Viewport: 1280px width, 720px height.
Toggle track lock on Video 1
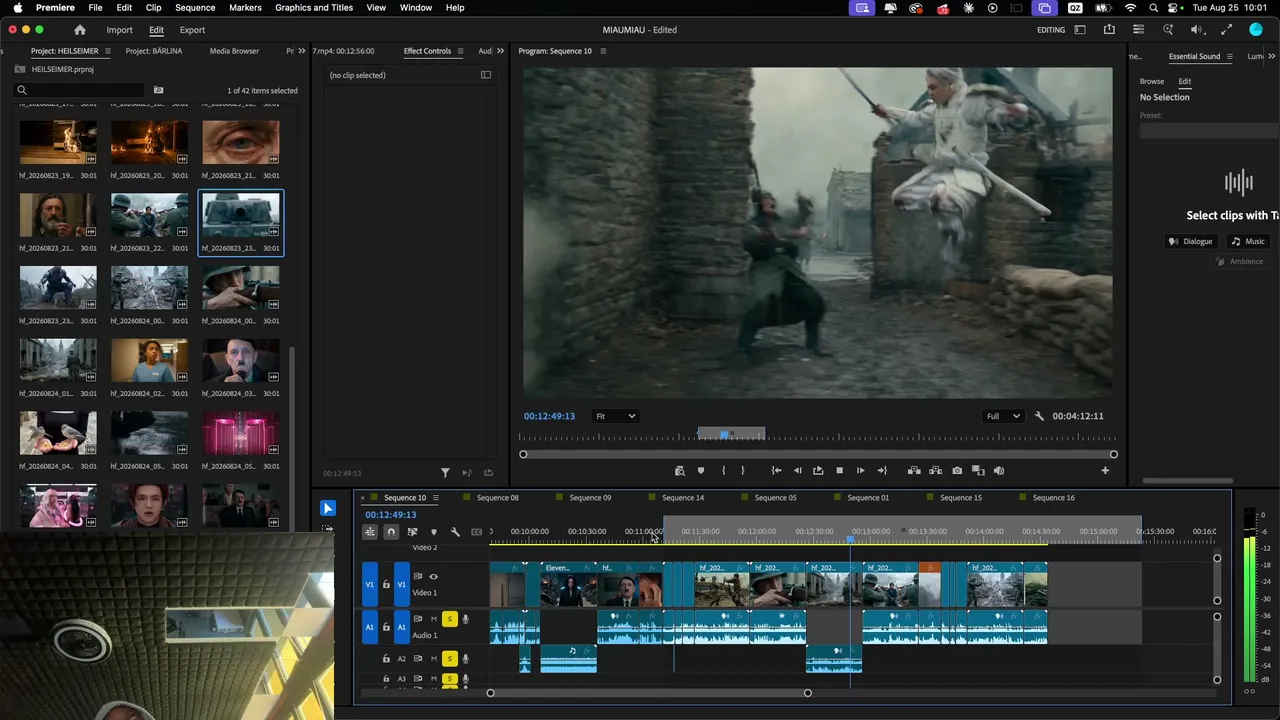click(386, 584)
